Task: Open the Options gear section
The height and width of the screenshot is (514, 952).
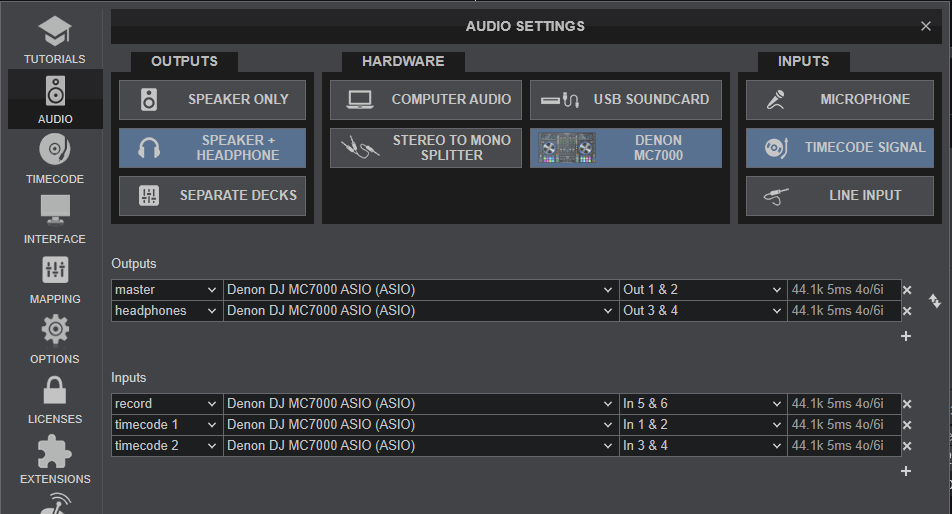Action: (55, 339)
